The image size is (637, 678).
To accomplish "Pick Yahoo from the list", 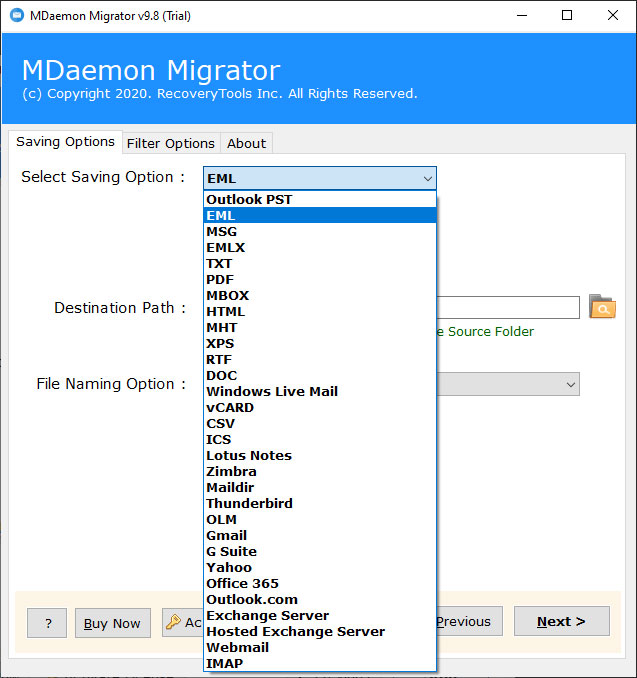I will click(320, 567).
